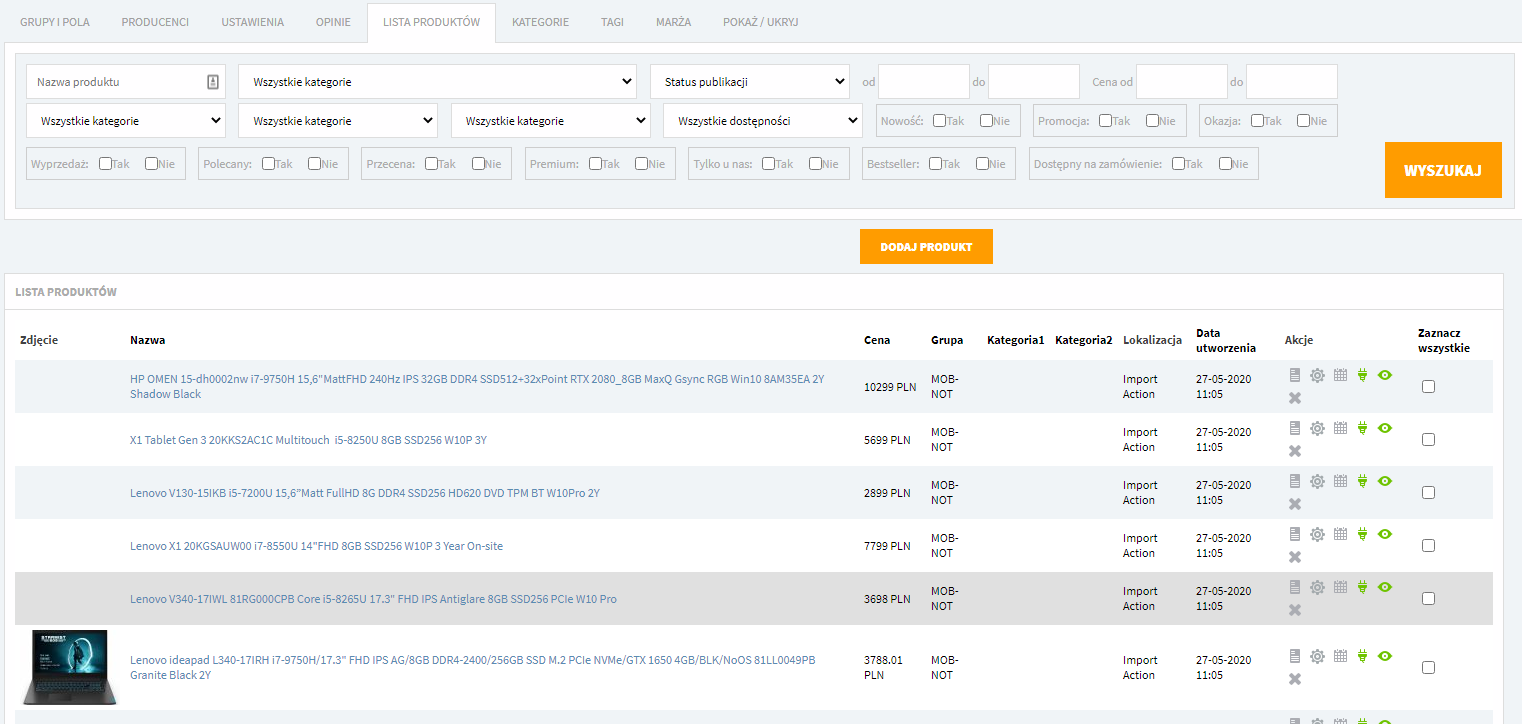Select checkbox for Lenovo V130-15IKB row
The height and width of the screenshot is (724, 1522).
pos(1428,492)
